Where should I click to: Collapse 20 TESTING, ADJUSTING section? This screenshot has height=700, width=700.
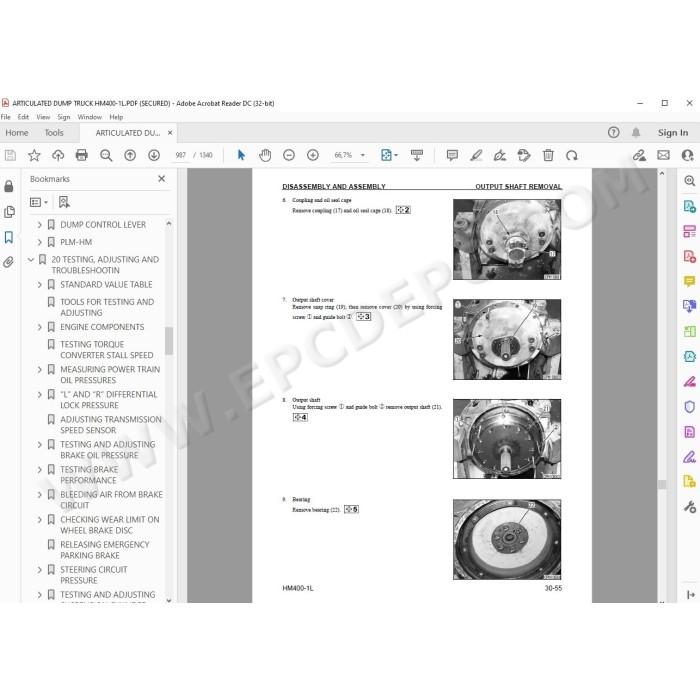coord(31,259)
